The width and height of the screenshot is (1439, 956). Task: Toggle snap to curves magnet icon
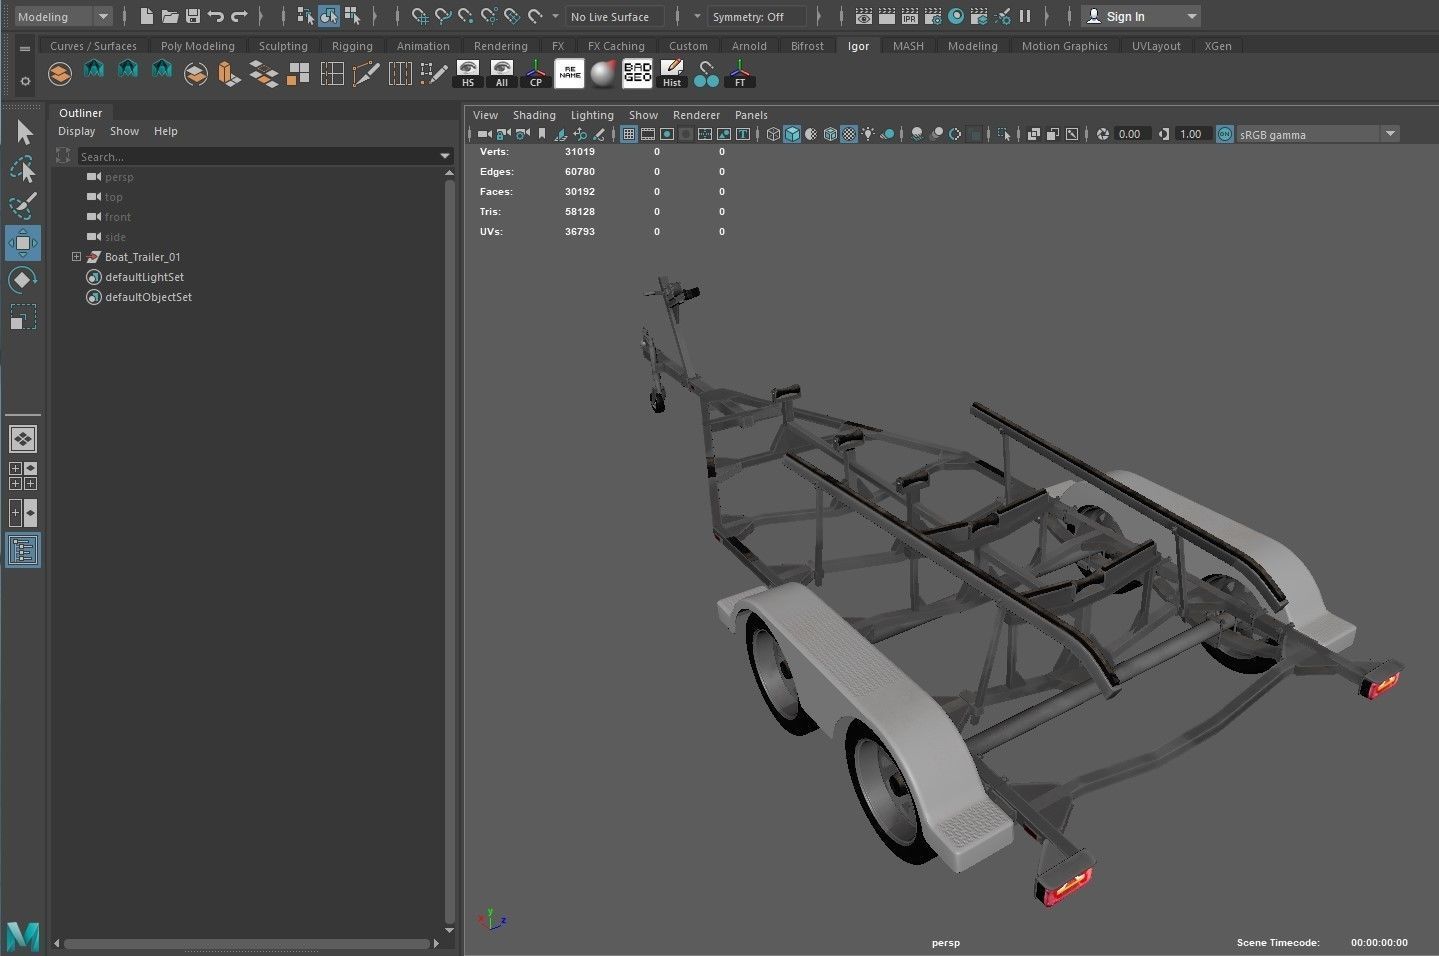tap(443, 16)
